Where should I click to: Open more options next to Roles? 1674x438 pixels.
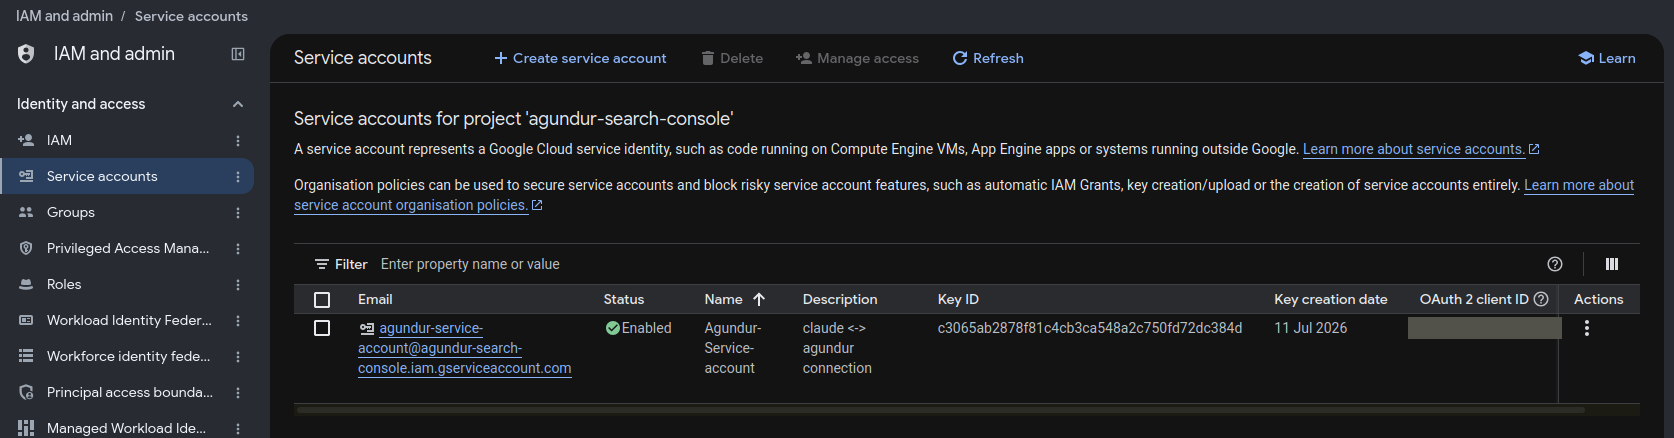(238, 285)
